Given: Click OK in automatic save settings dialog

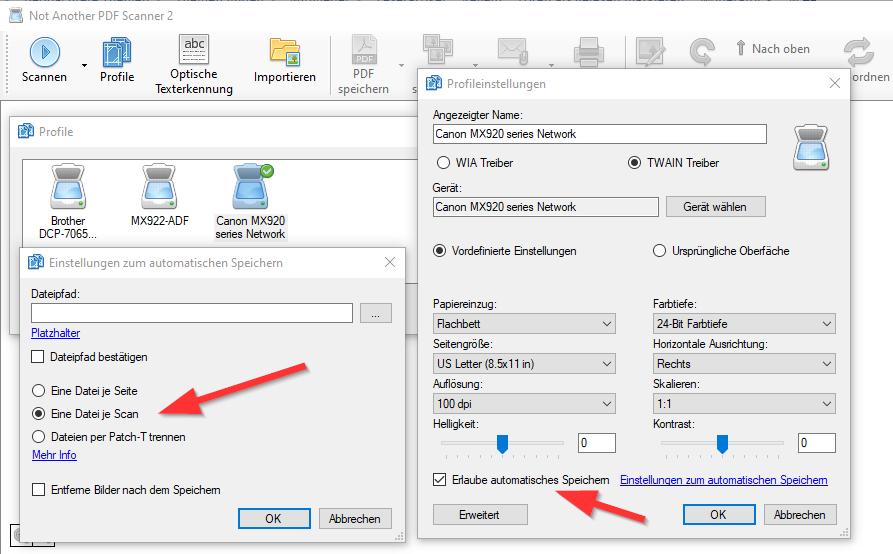Looking at the screenshot, I should click(274, 519).
